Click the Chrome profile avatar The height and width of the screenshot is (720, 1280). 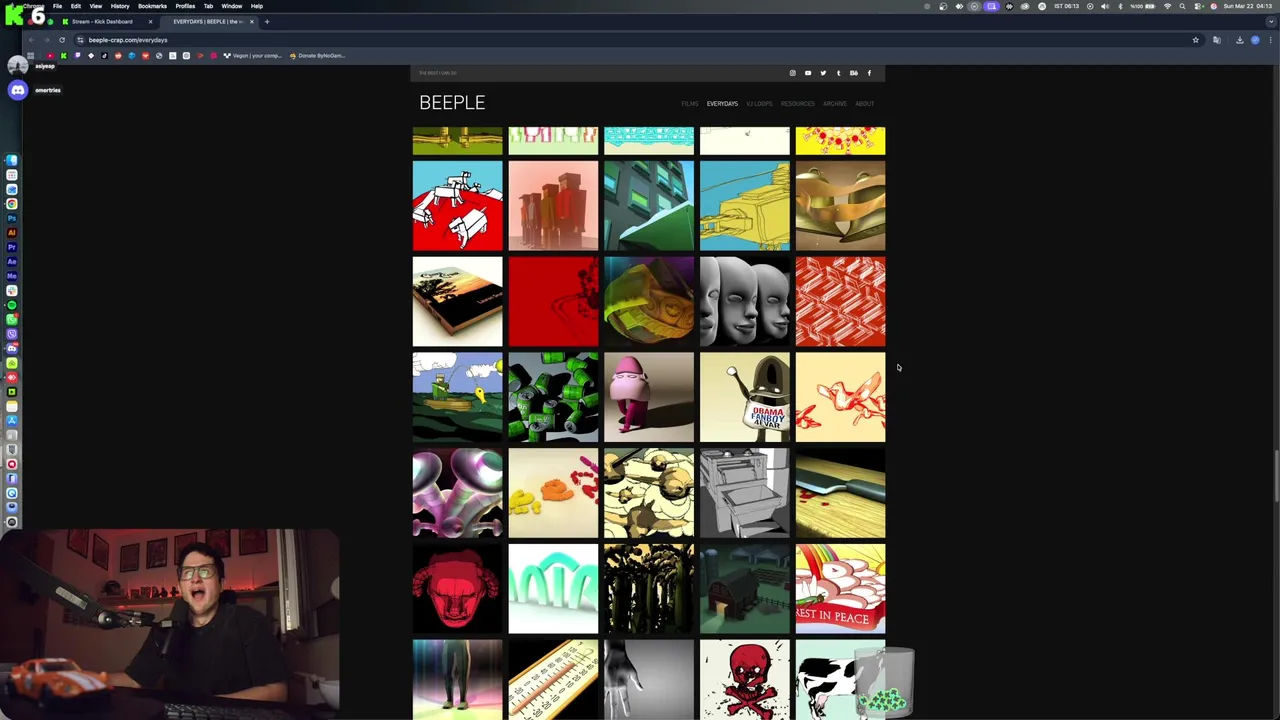click(1255, 40)
